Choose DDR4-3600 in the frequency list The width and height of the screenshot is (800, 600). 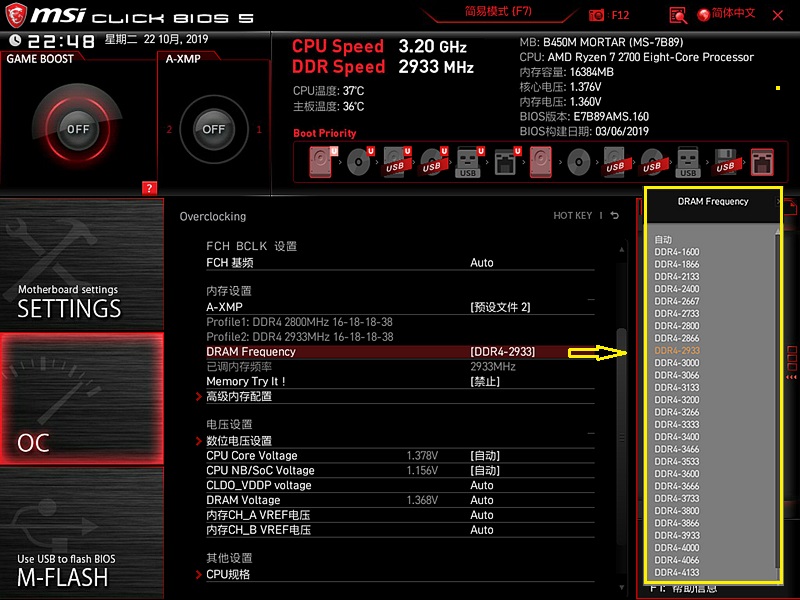[677, 473]
